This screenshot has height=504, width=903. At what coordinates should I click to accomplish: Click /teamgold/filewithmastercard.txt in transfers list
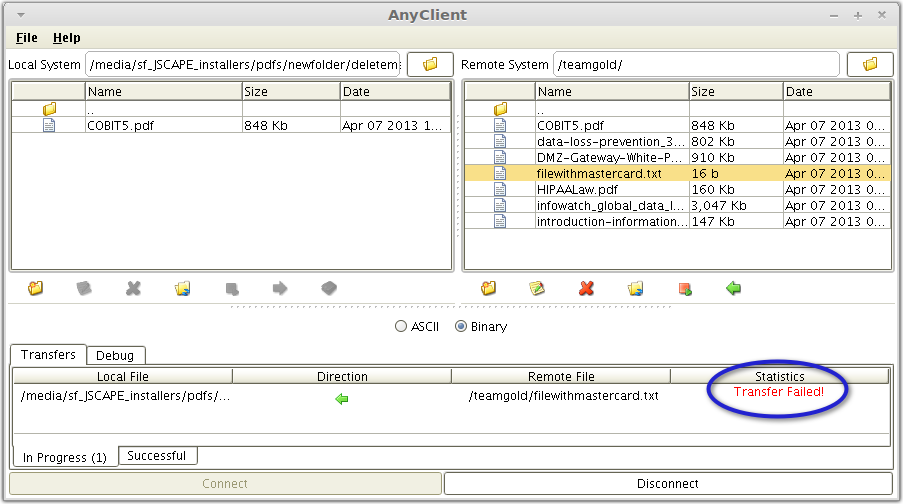(x=564, y=396)
